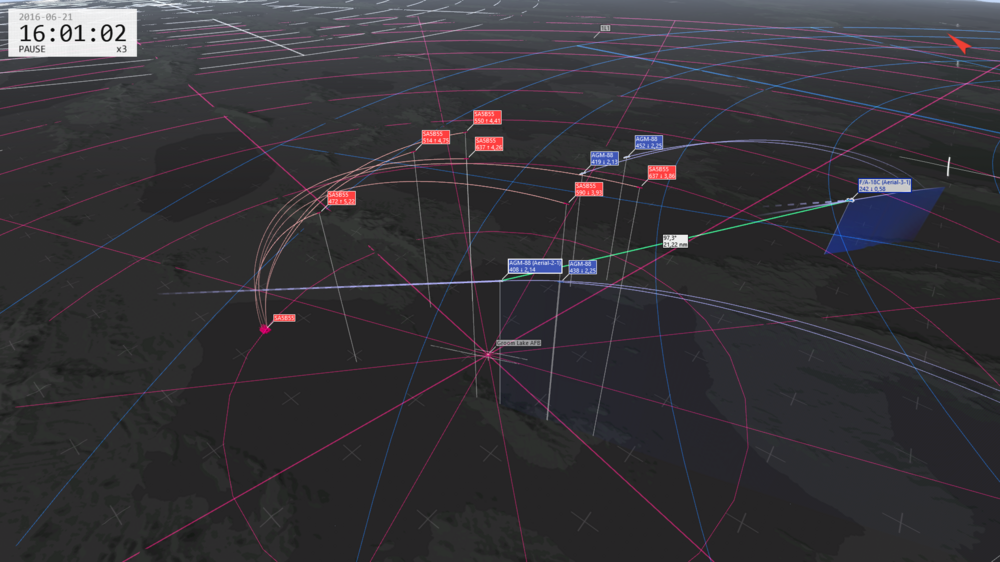Click SA5B55 label reading 514 ↑ 4,75

[x=436, y=137]
